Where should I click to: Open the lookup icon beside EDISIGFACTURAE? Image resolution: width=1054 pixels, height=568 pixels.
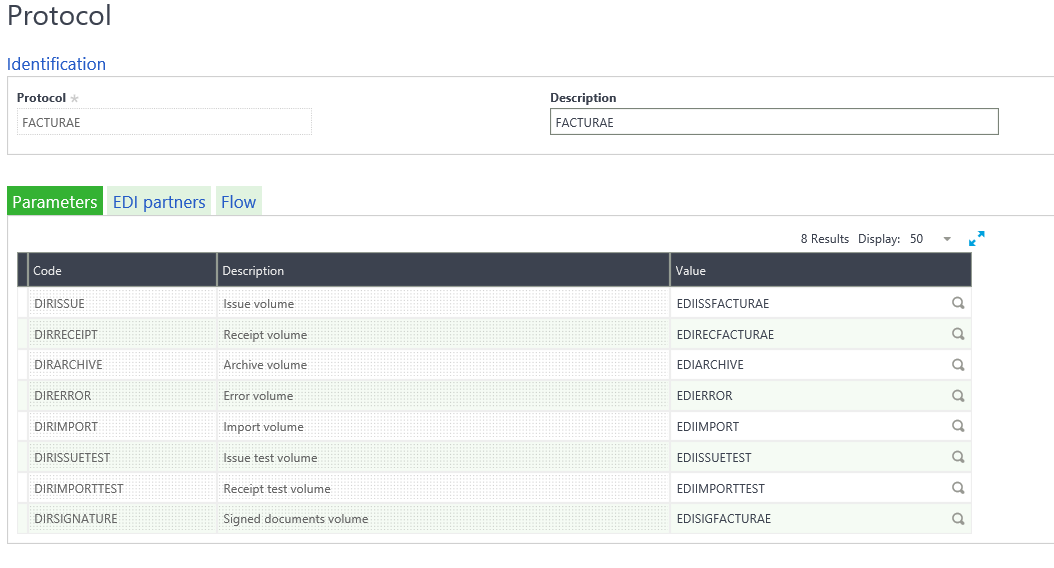pyautogui.click(x=957, y=519)
